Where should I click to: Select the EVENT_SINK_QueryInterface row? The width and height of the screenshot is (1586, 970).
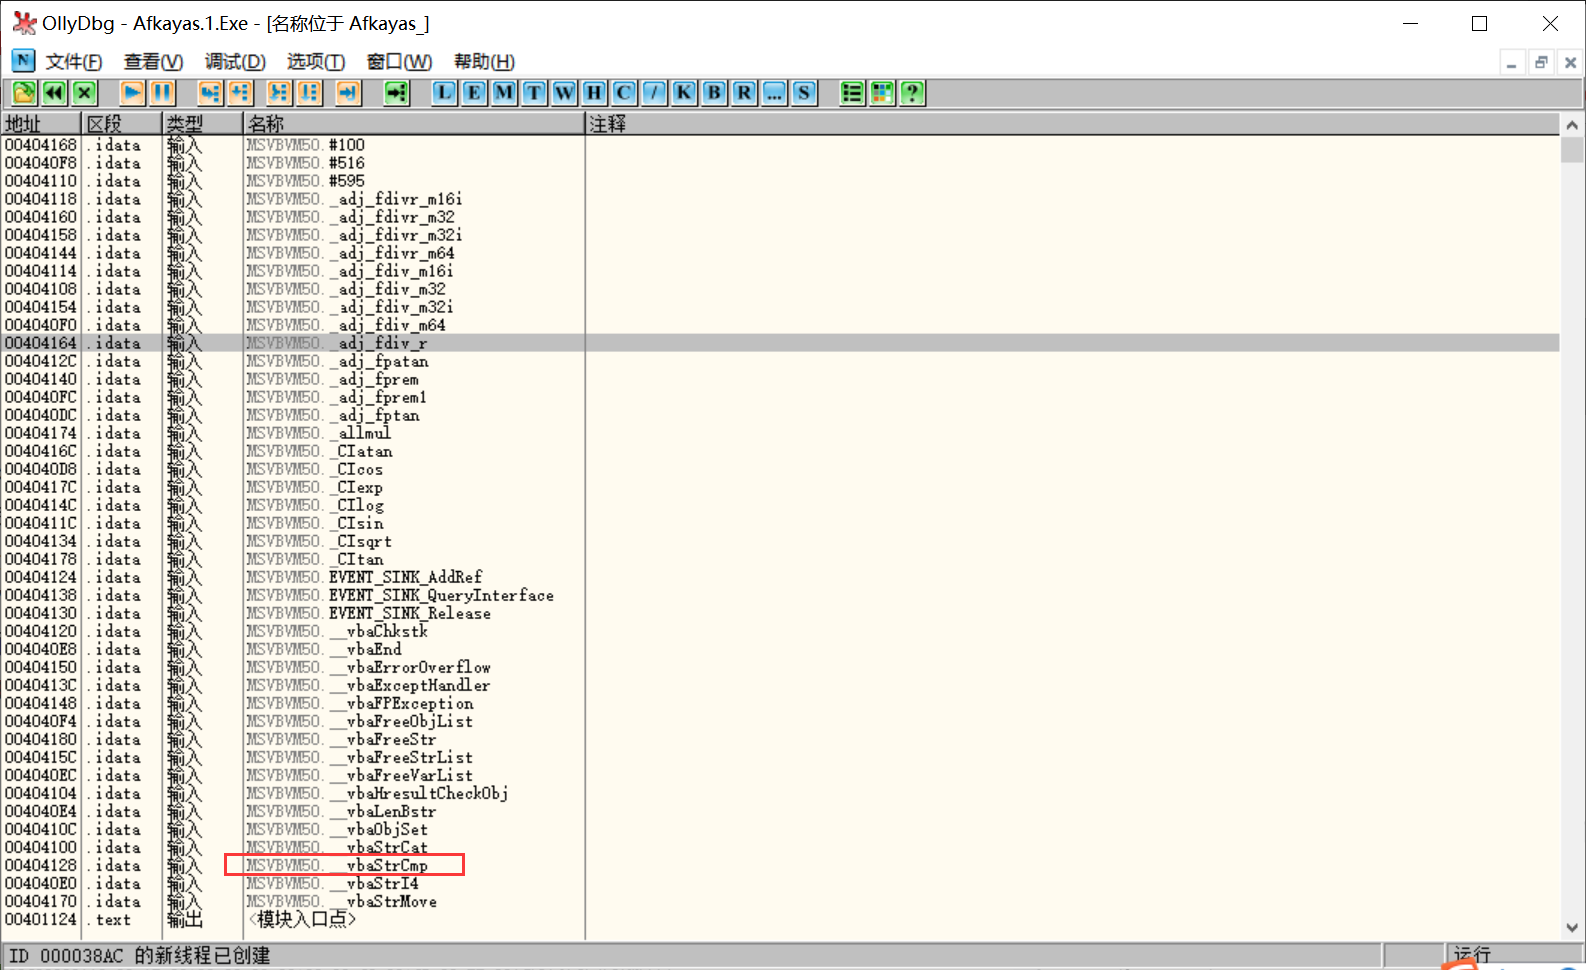pos(780,595)
